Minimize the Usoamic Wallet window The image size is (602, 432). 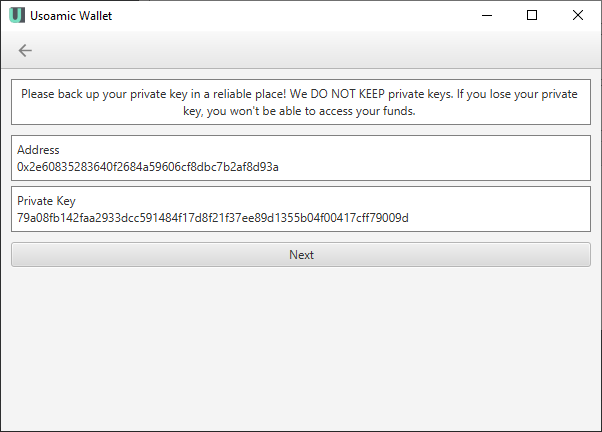(x=487, y=15)
